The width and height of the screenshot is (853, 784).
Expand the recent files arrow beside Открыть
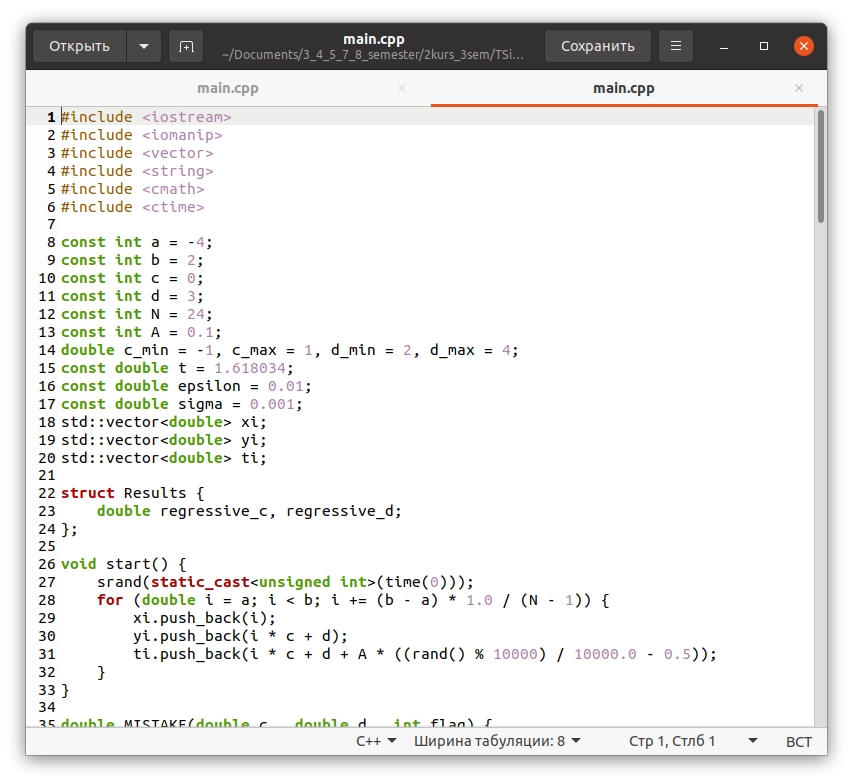(143, 46)
